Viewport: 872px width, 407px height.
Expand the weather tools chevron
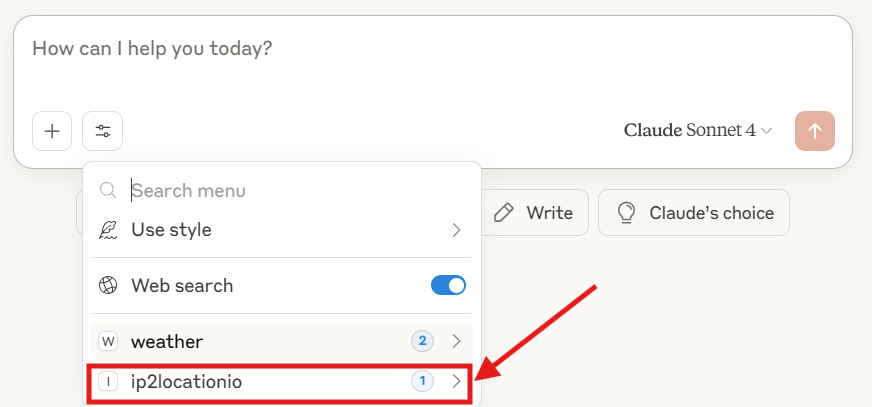pyautogui.click(x=457, y=341)
